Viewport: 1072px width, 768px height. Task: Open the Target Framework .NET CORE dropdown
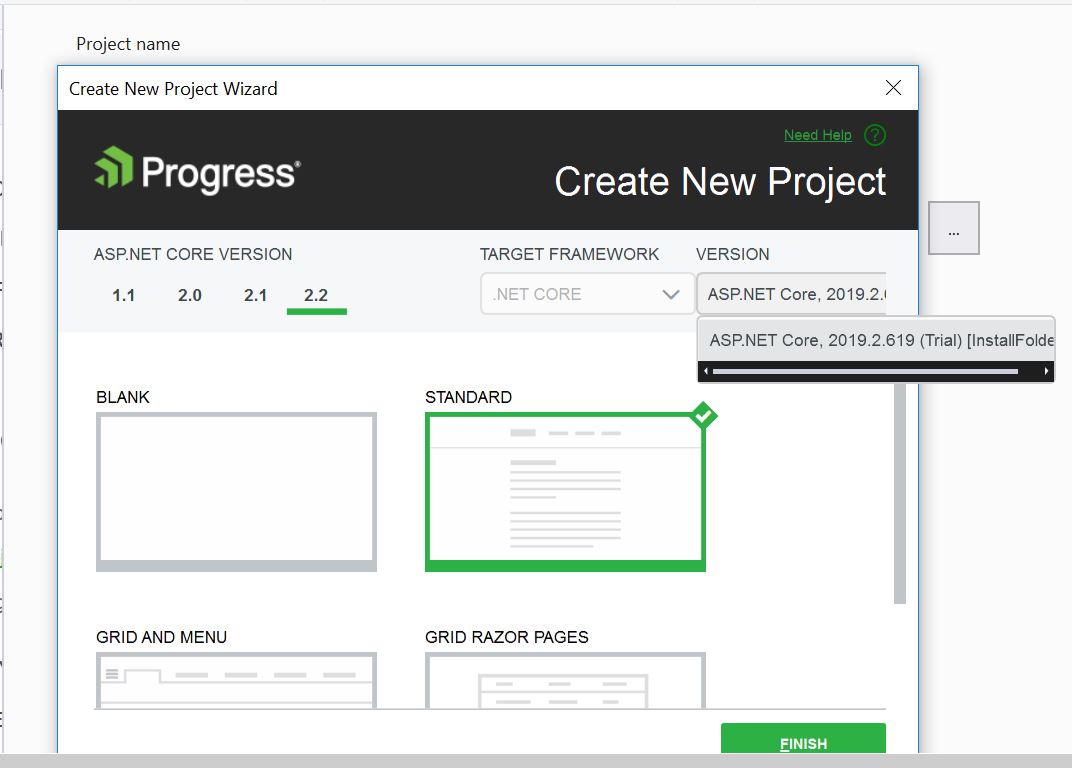[587, 294]
